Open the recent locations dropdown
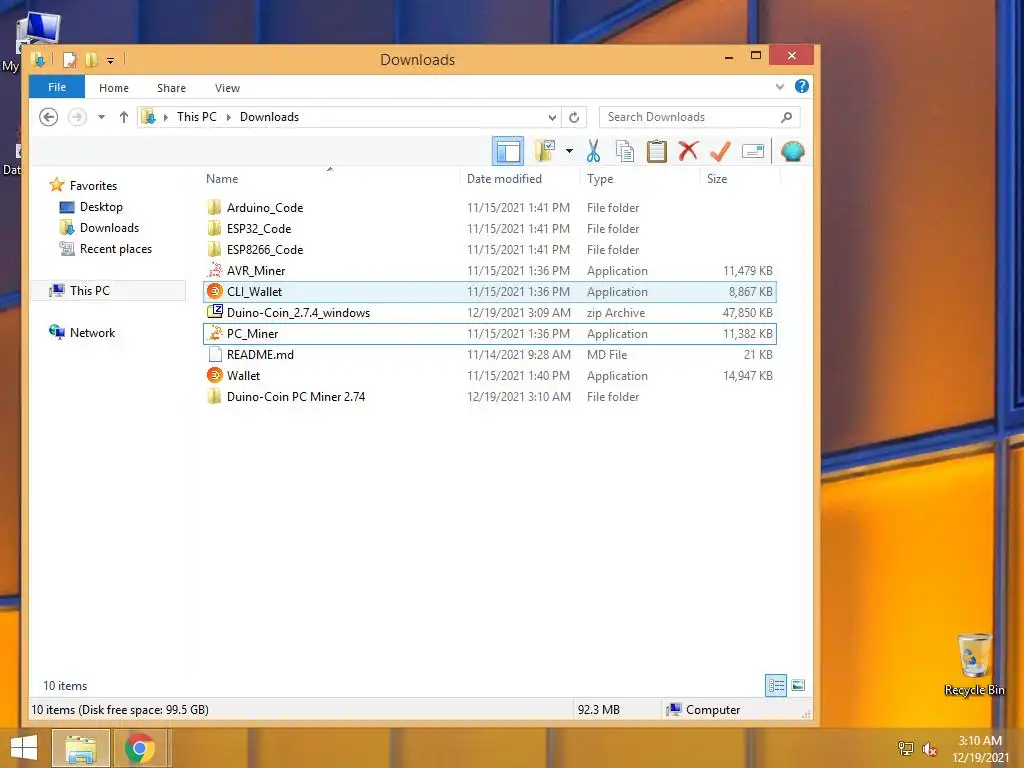Image resolution: width=1024 pixels, height=768 pixels. click(x=101, y=118)
